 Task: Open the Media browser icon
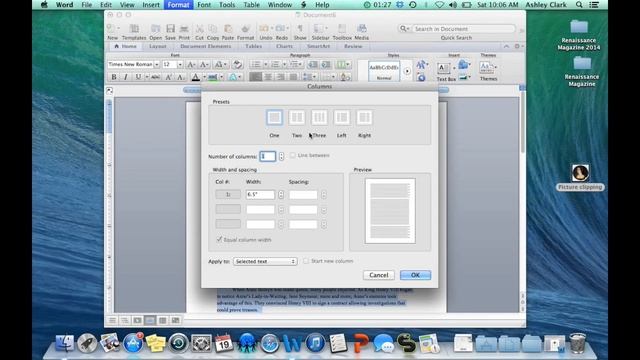(362, 28)
